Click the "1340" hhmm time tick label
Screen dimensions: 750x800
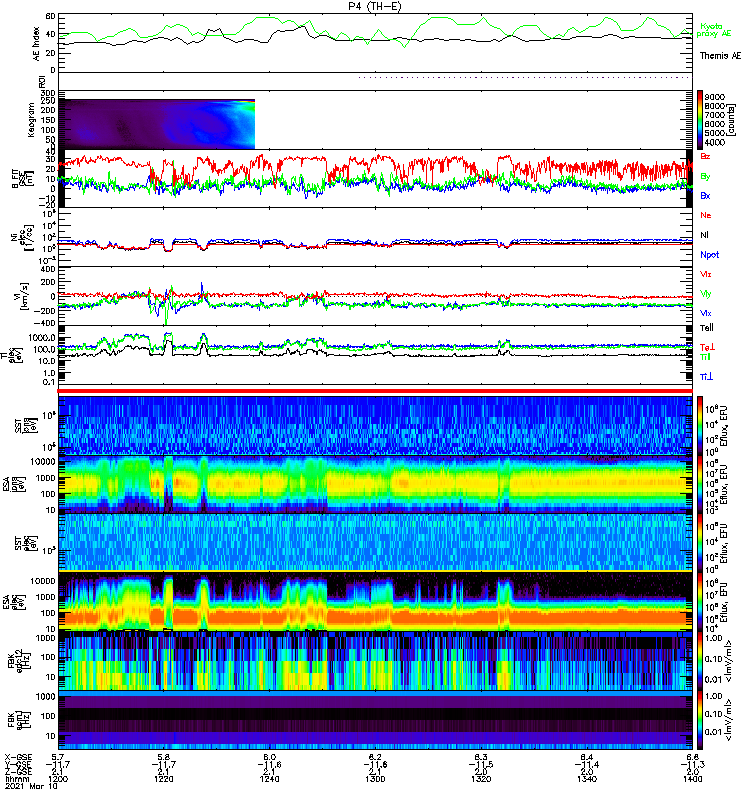[x=587, y=779]
